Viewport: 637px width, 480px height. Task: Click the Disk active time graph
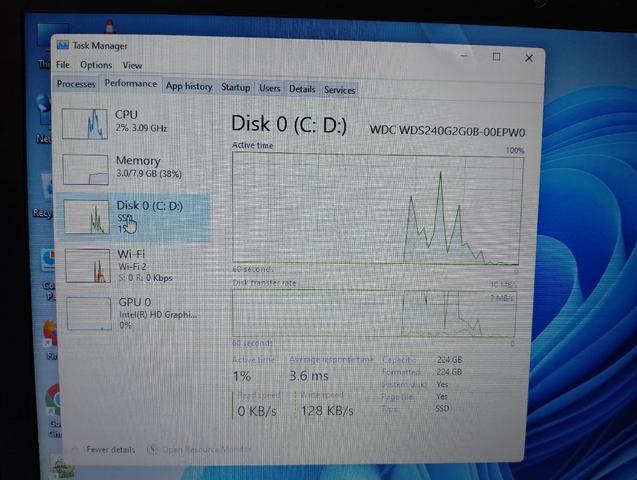click(377, 208)
